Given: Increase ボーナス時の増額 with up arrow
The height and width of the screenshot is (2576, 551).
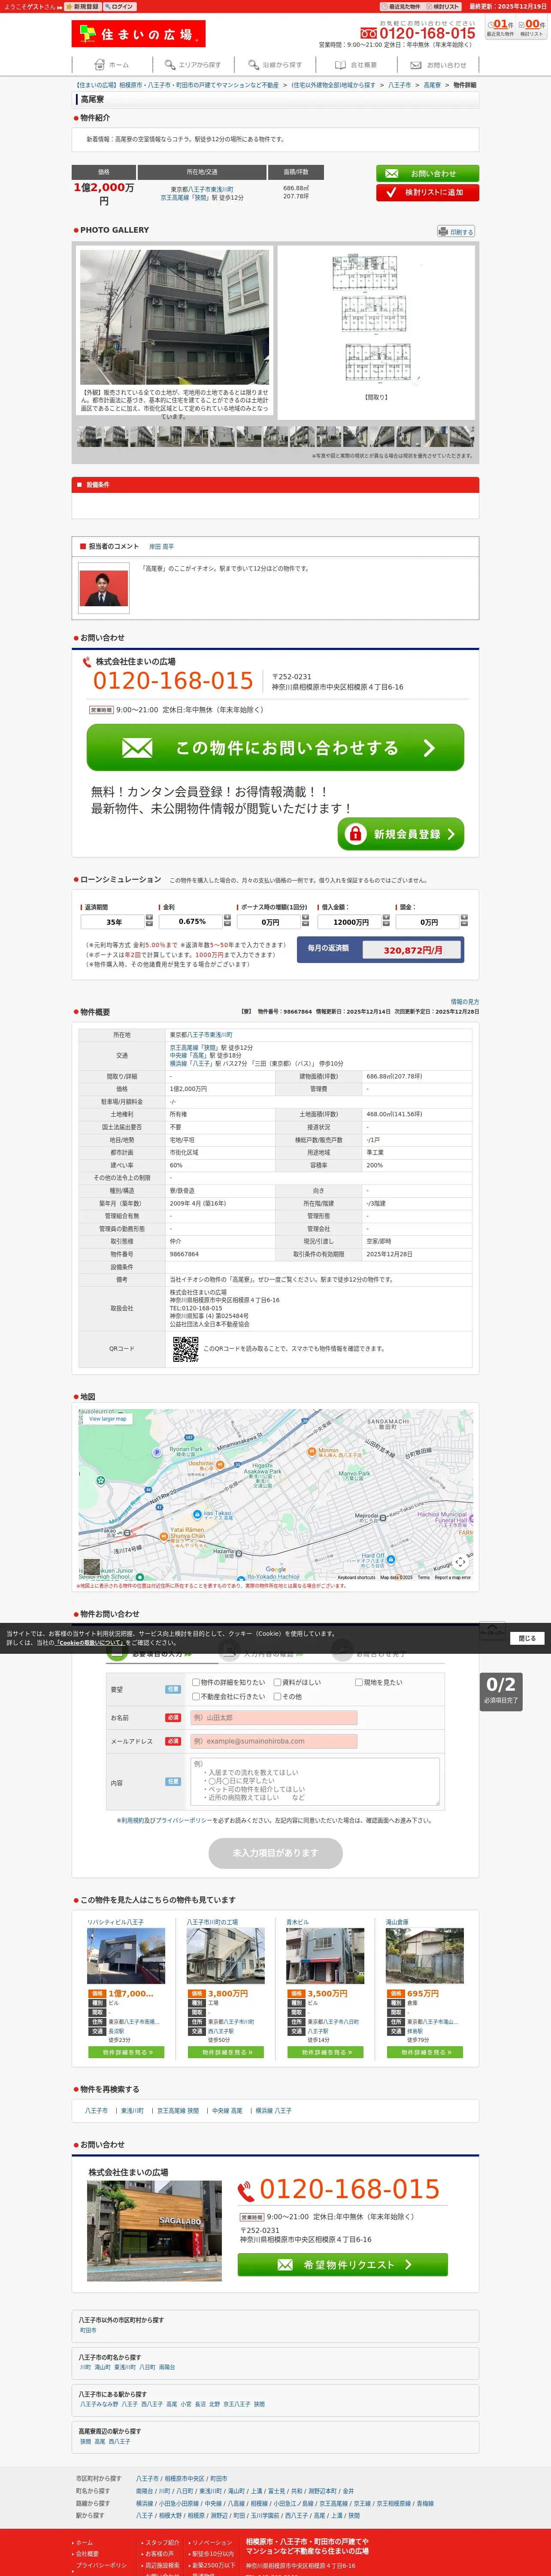Looking at the screenshot, I should 305,918.
